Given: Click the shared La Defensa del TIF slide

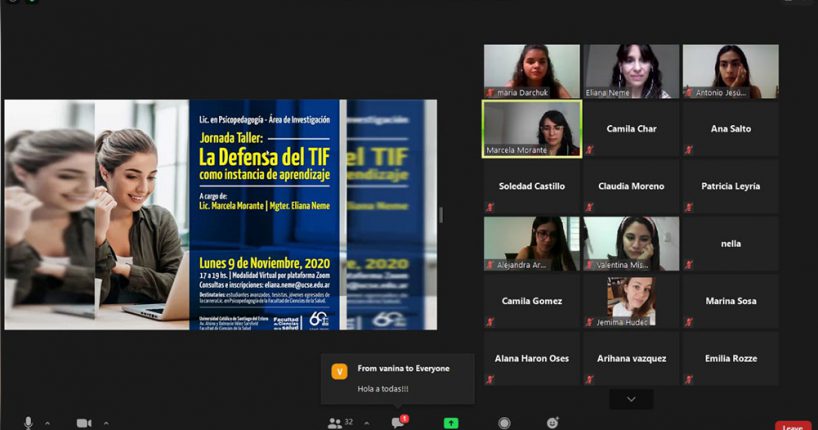Looking at the screenshot, I should tap(220, 215).
